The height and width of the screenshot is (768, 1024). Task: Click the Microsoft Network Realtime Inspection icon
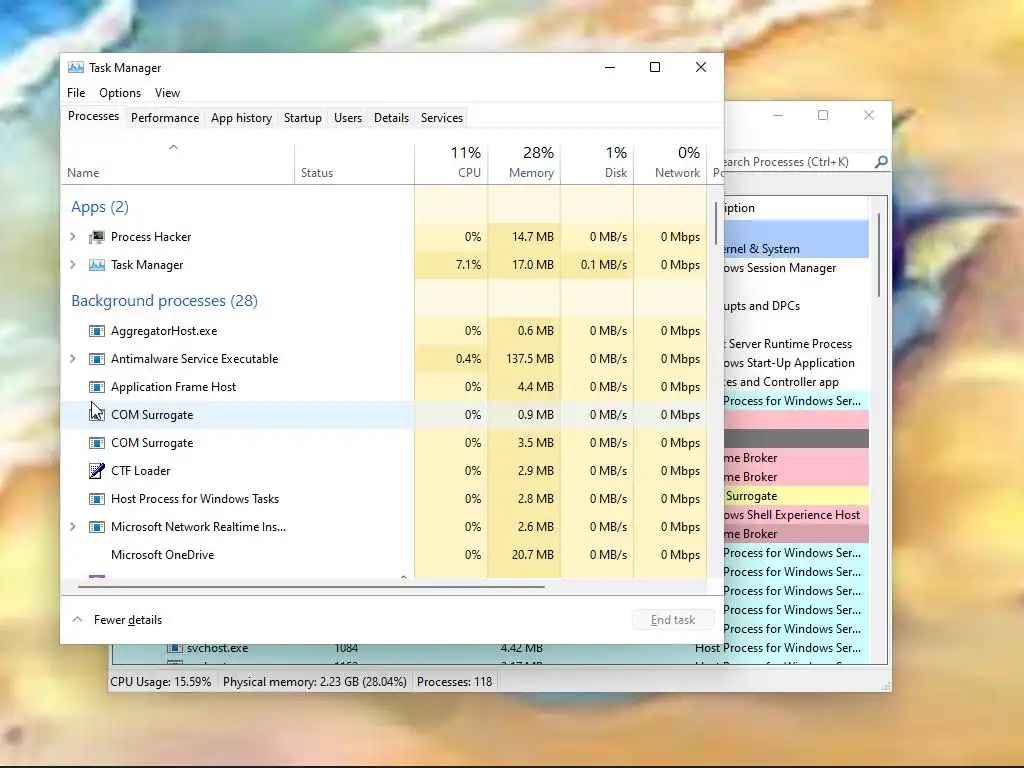(x=97, y=527)
